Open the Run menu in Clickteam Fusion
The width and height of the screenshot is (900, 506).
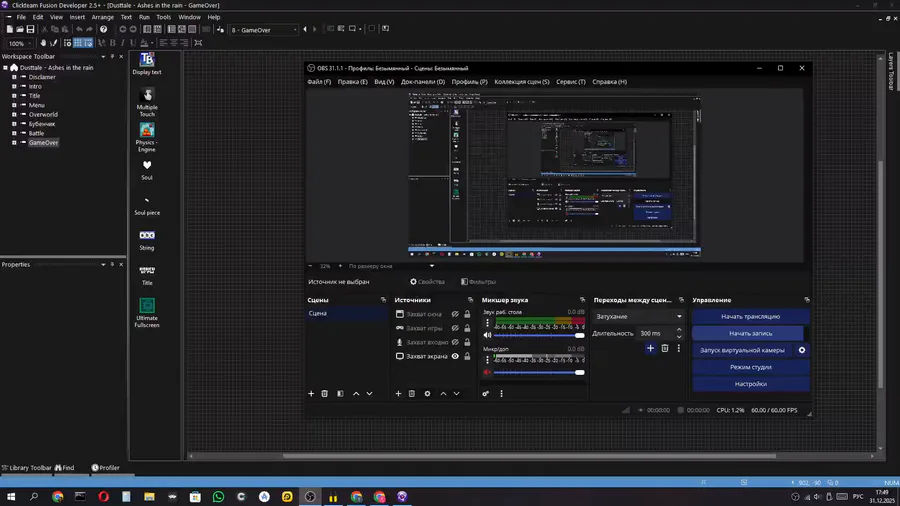click(144, 17)
